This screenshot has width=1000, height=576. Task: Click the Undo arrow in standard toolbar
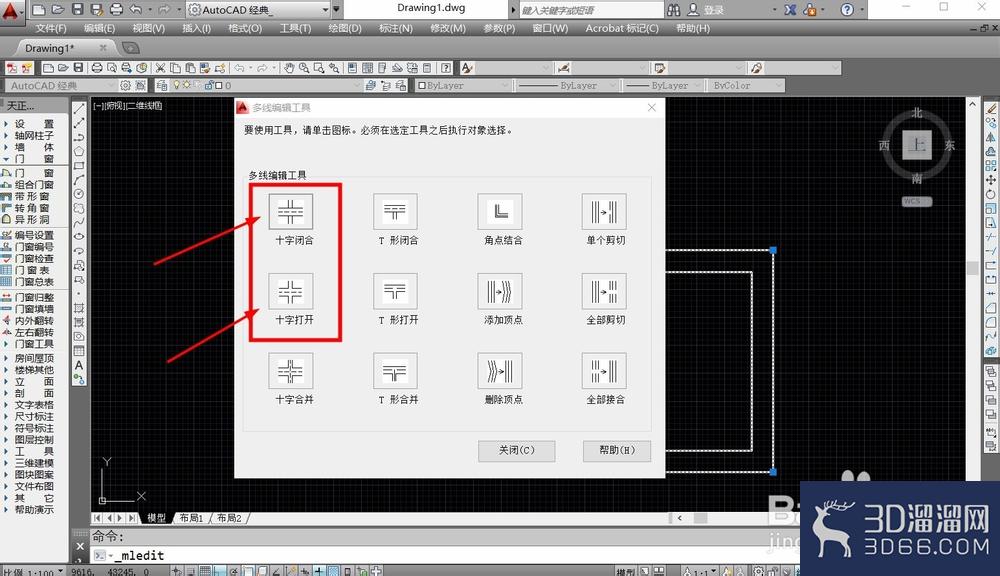coord(239,68)
